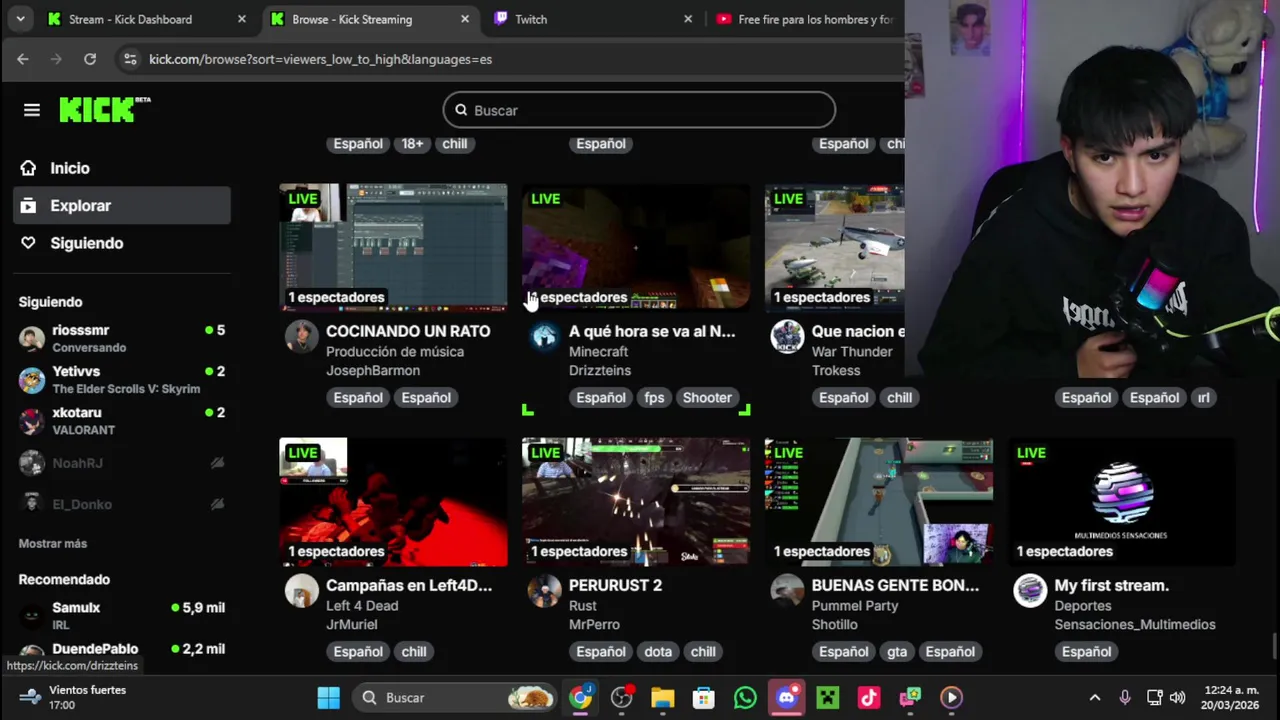Go to Inicio in sidebar
This screenshot has height=720, width=1280.
pos(122,168)
